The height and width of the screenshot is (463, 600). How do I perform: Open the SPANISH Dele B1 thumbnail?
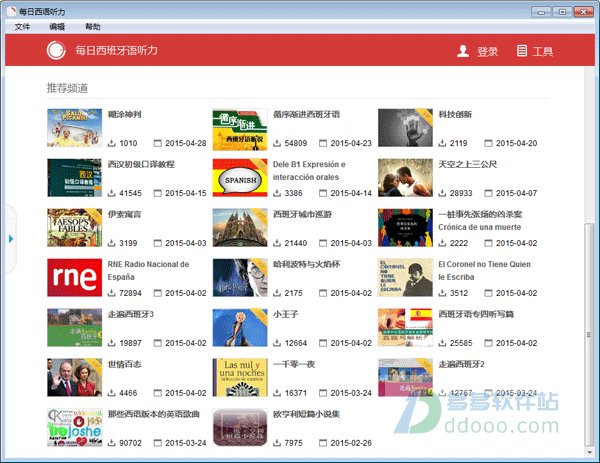click(x=240, y=178)
